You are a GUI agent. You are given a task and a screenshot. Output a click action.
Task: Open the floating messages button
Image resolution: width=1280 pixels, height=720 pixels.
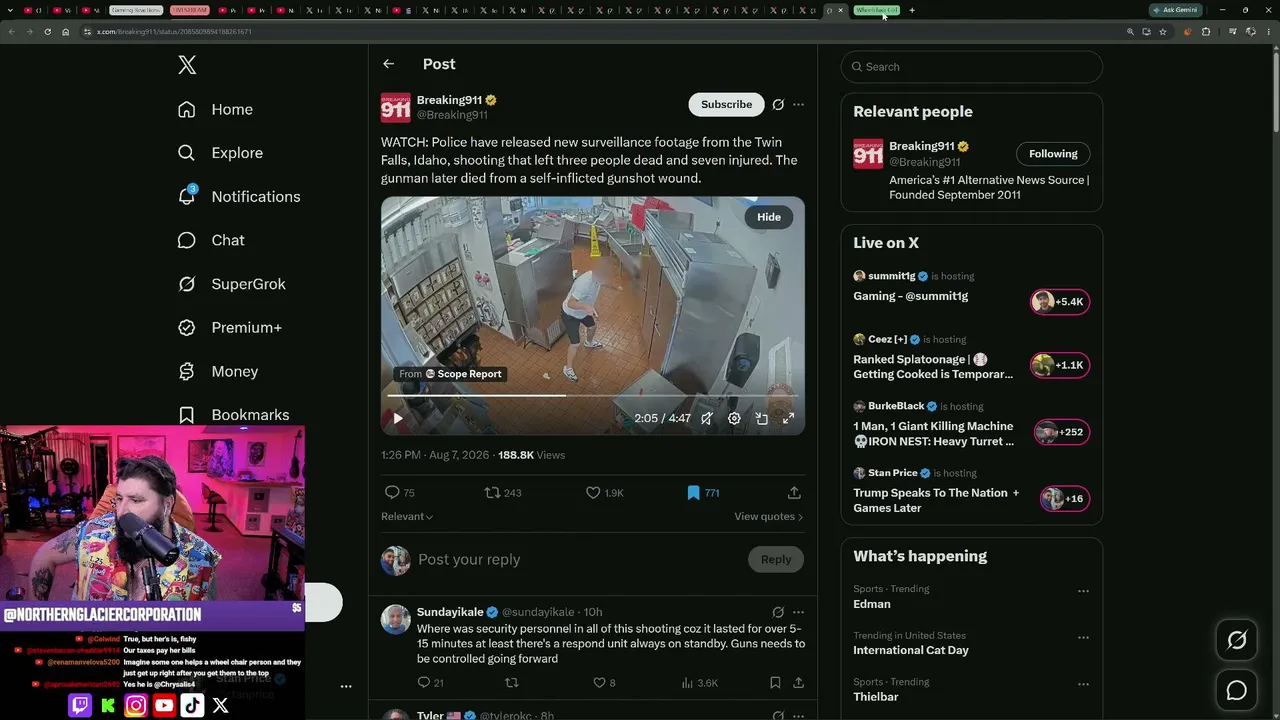[x=1237, y=691]
